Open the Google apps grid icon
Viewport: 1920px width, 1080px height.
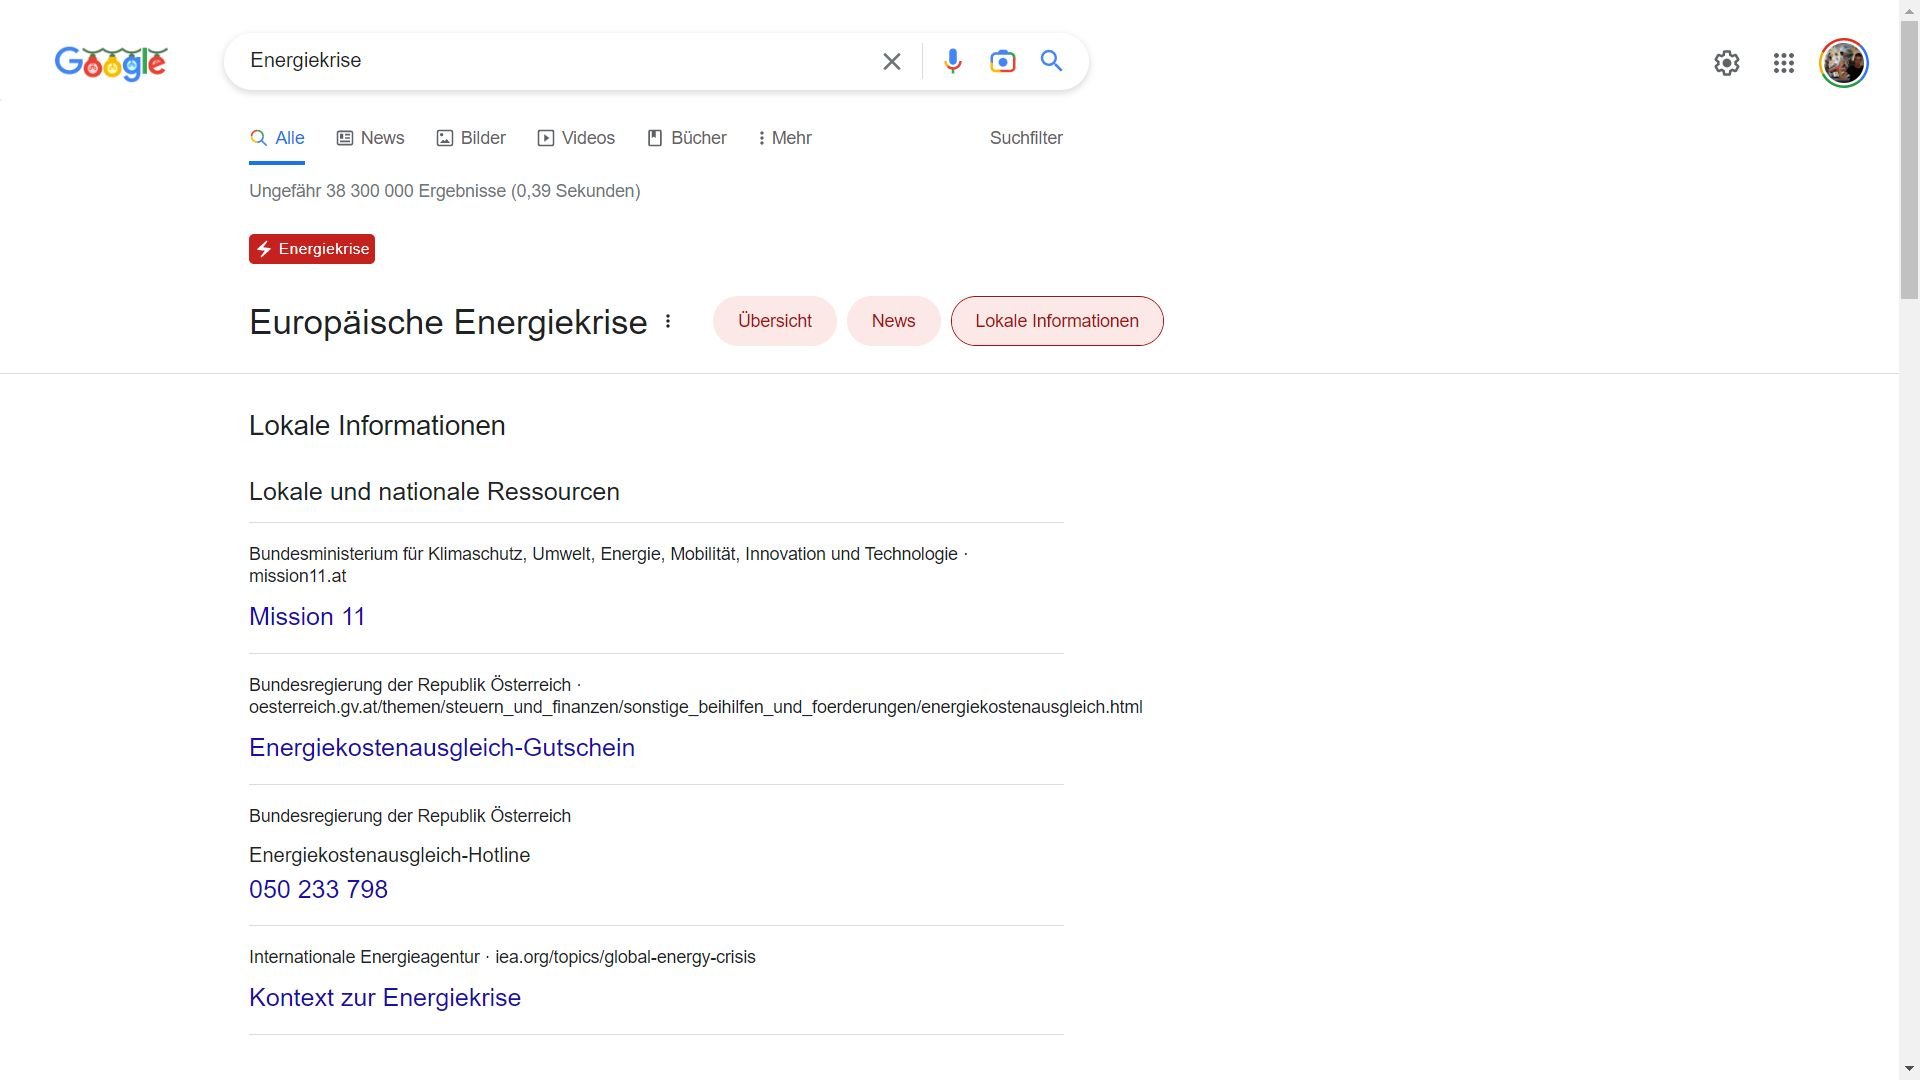point(1783,63)
